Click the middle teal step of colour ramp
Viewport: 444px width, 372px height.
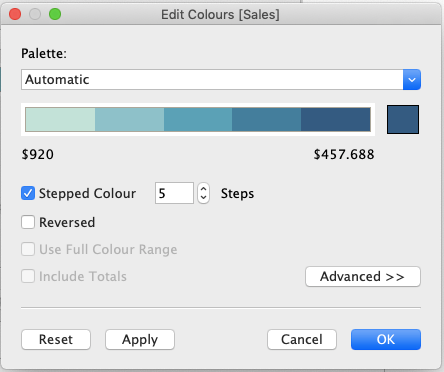pyautogui.click(x=198, y=119)
